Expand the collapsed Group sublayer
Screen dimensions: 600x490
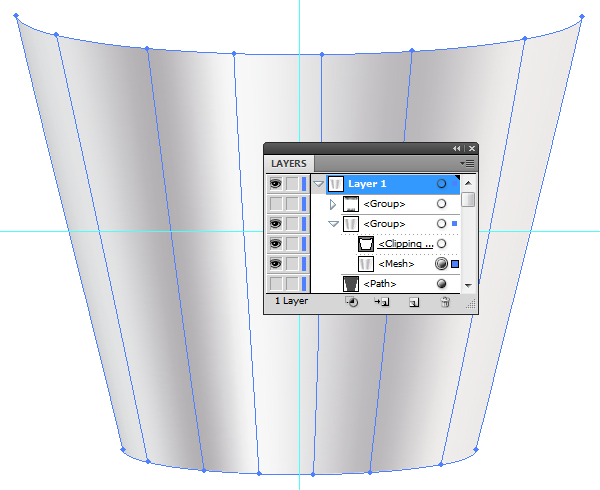333,204
